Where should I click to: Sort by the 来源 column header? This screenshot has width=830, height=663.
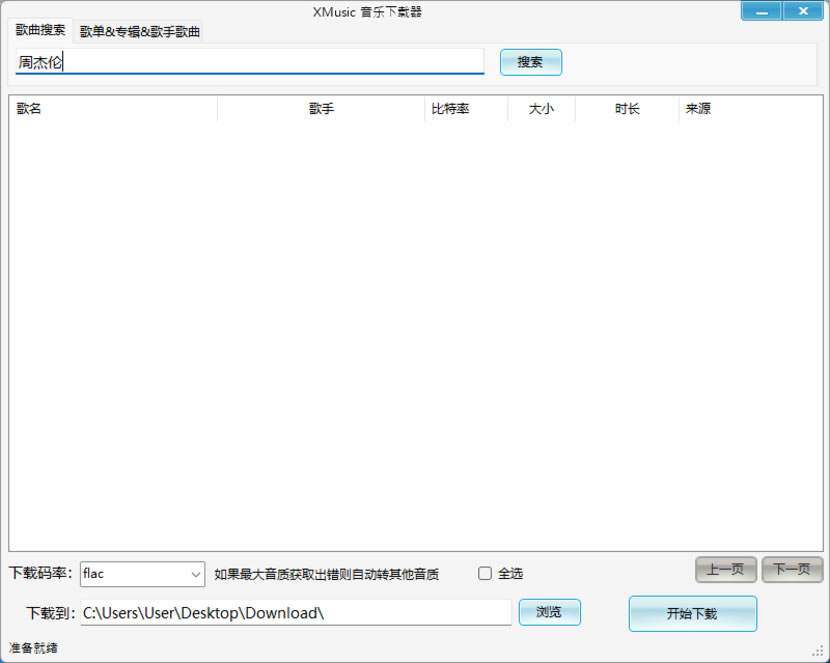point(751,108)
